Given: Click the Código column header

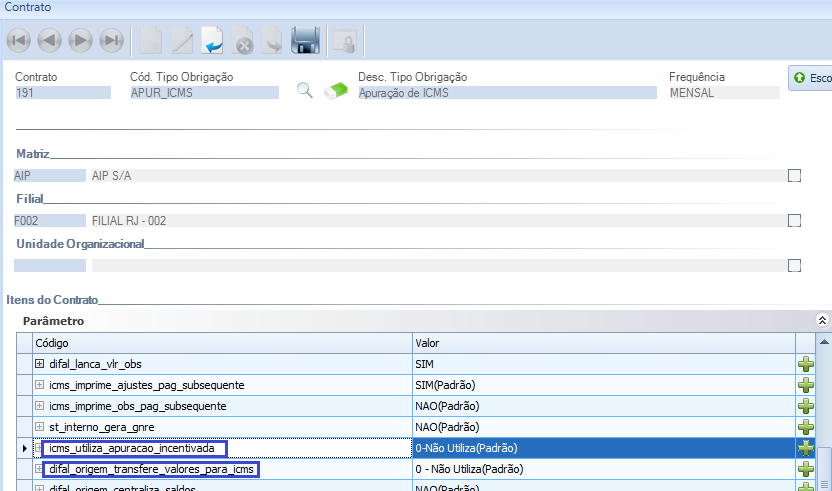Looking at the screenshot, I should tap(222, 343).
